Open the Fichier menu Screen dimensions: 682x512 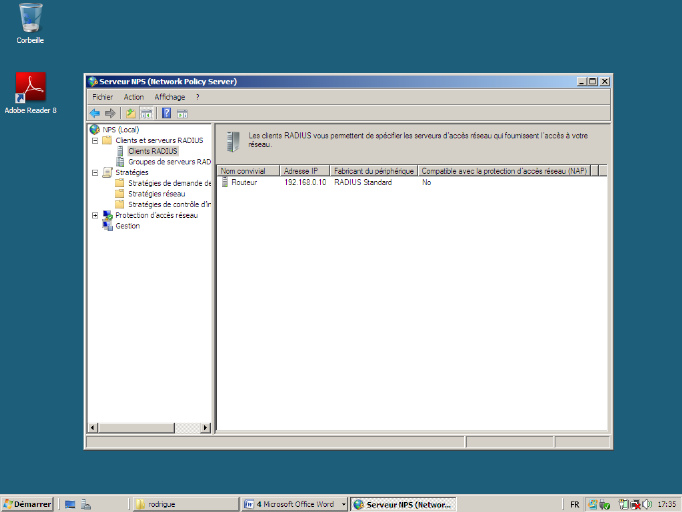coord(102,97)
